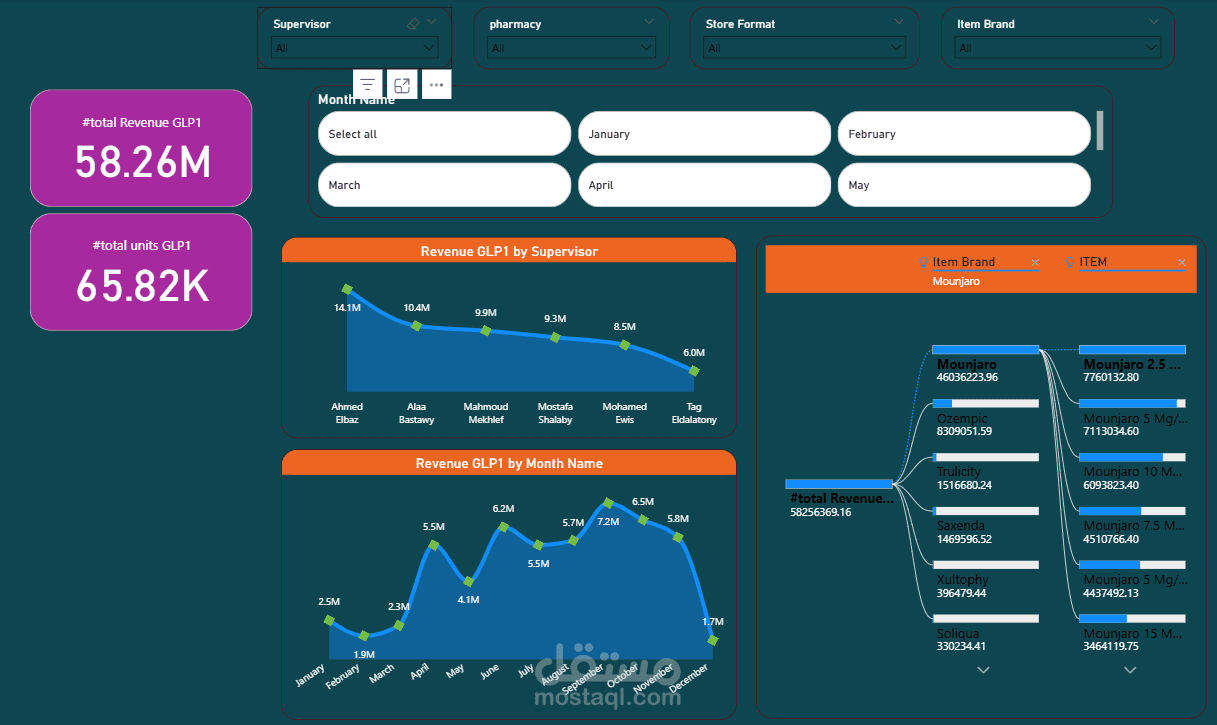Click January 2.5M data marker
Viewport: 1217px width, 725px height.
[330, 621]
